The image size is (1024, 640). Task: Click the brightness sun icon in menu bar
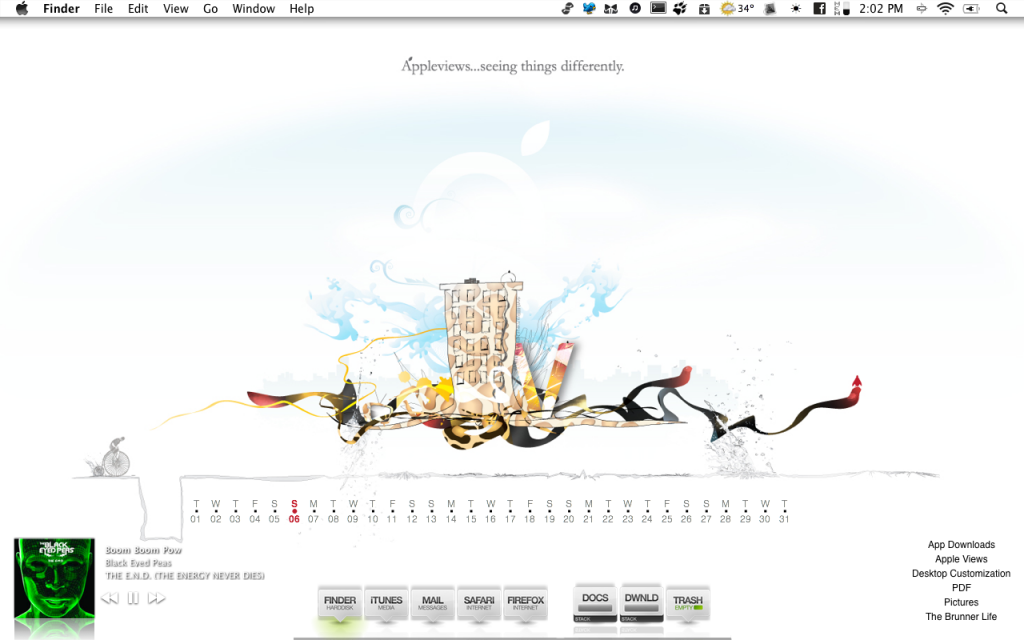click(x=795, y=8)
